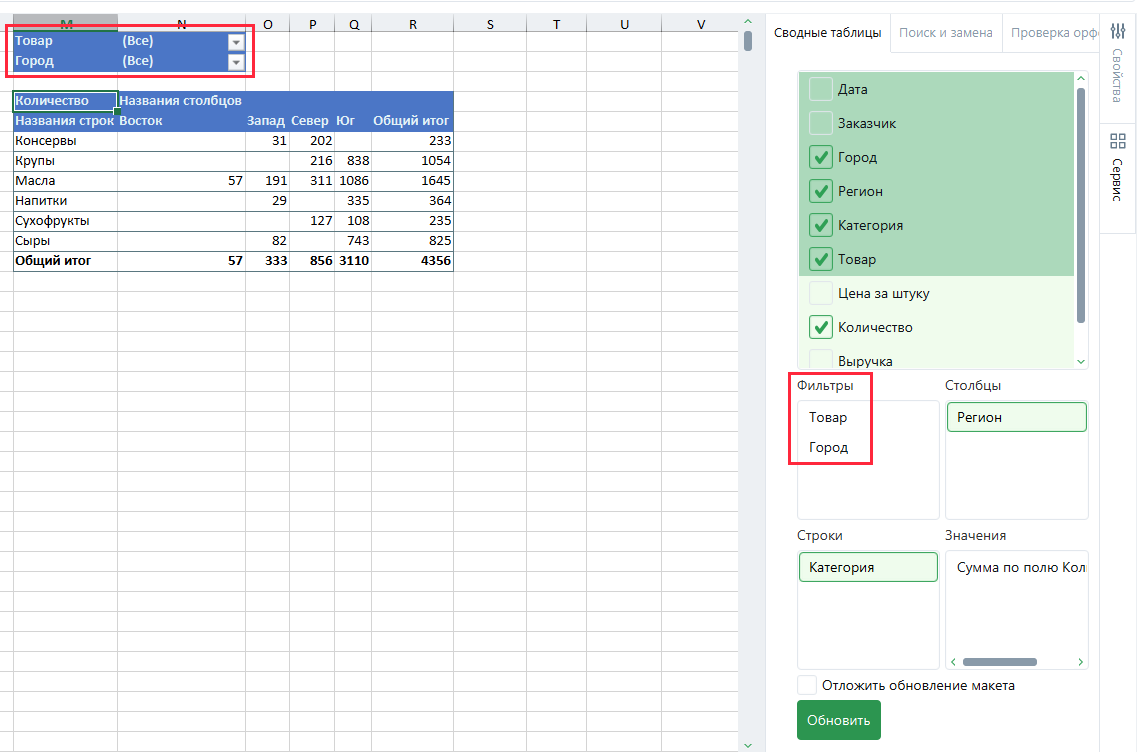Image resolution: width=1137 pixels, height=752 pixels.
Task: Select Регион item in Столбцы area
Action: tap(1016, 418)
